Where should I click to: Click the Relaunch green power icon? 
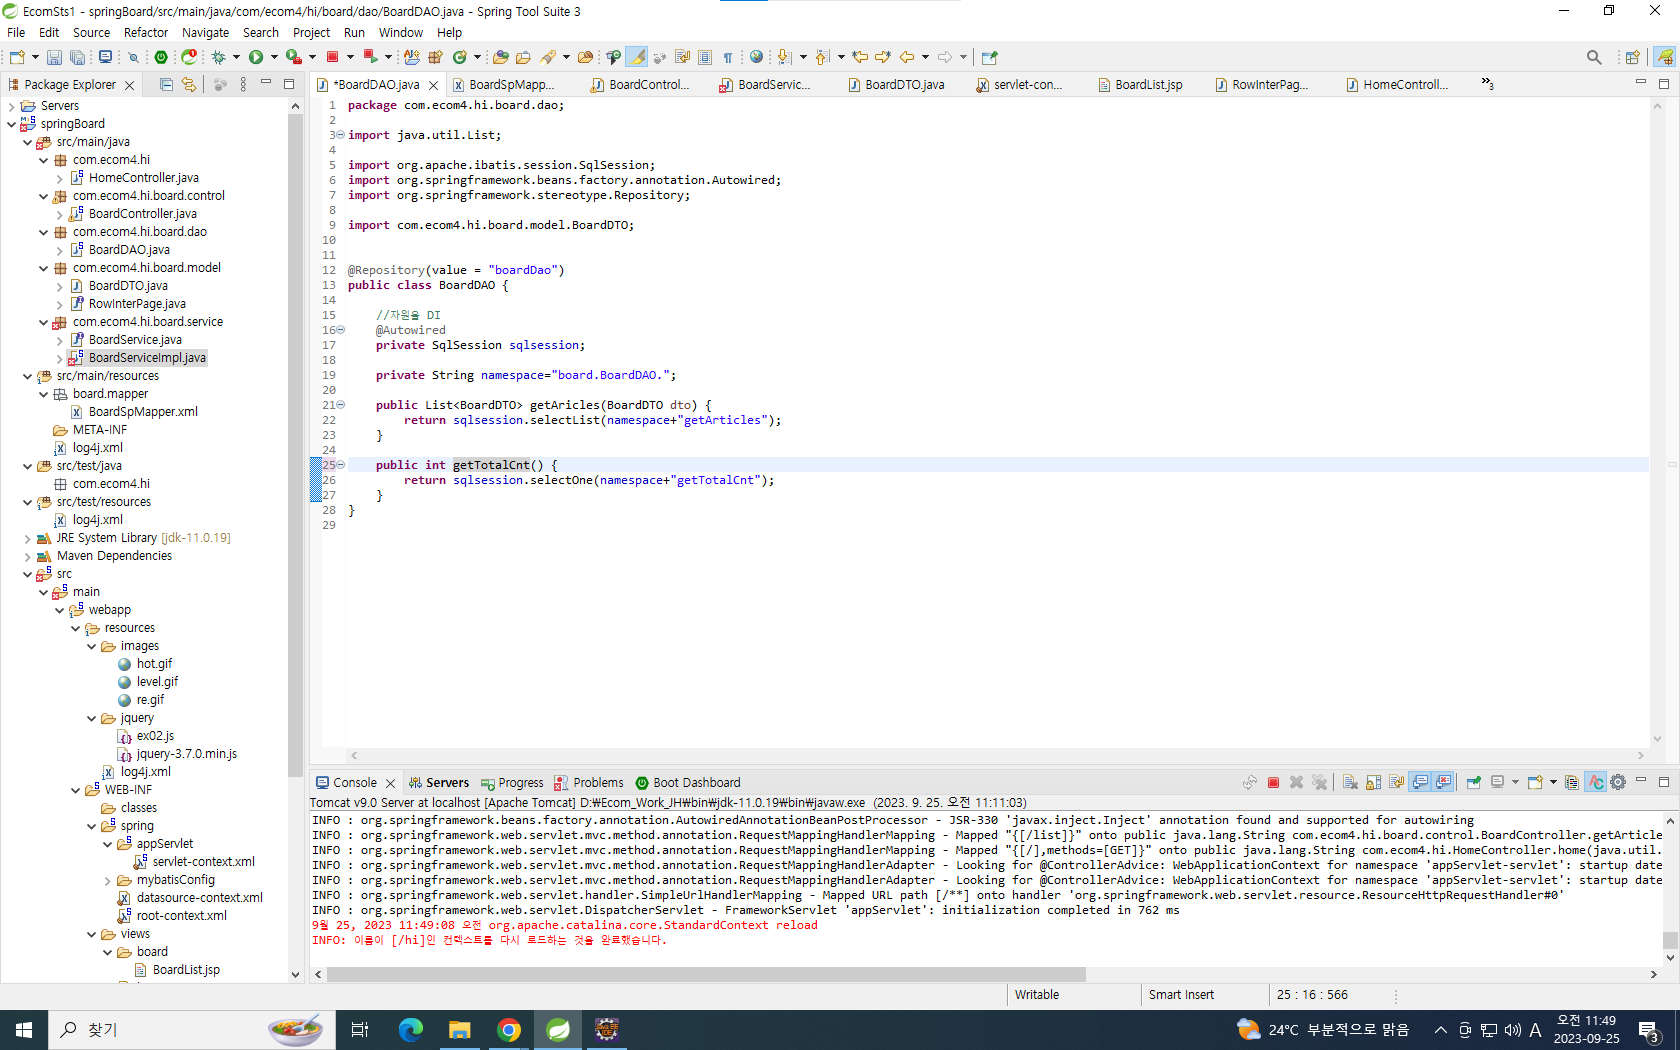point(161,57)
